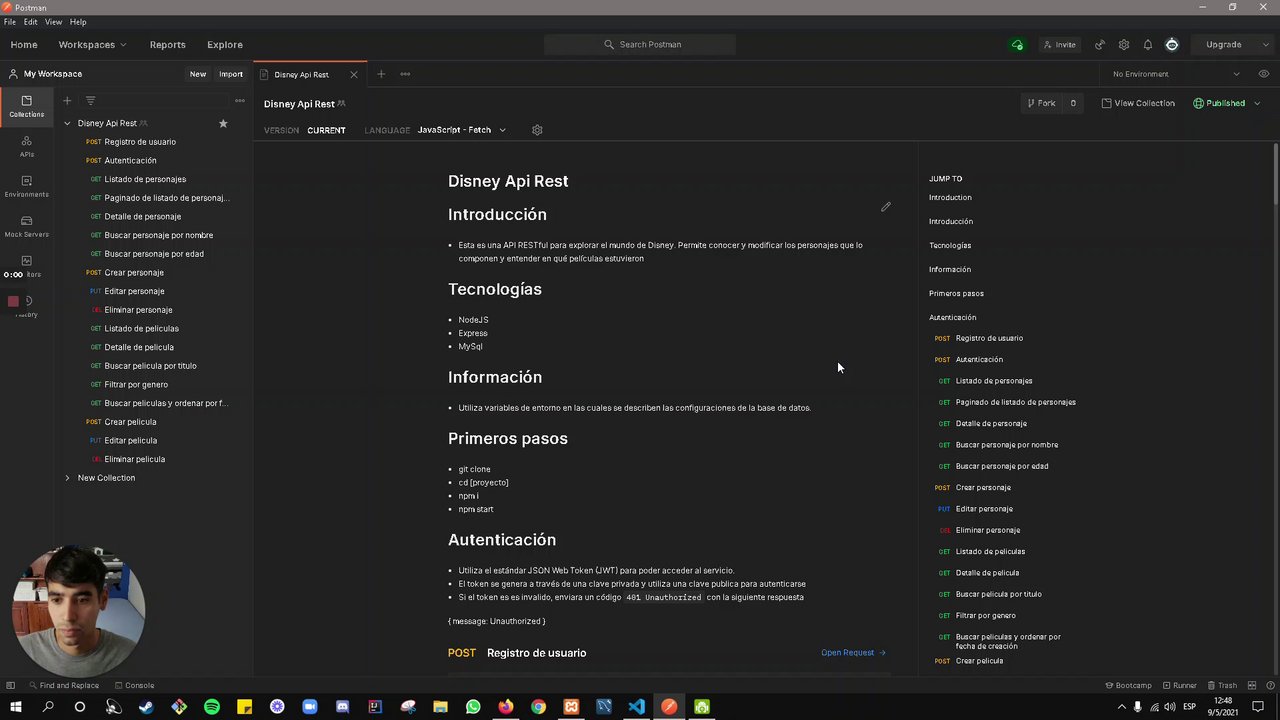Jump to Crear personaje in Jump To list
The height and width of the screenshot is (720, 1280).
(983, 488)
